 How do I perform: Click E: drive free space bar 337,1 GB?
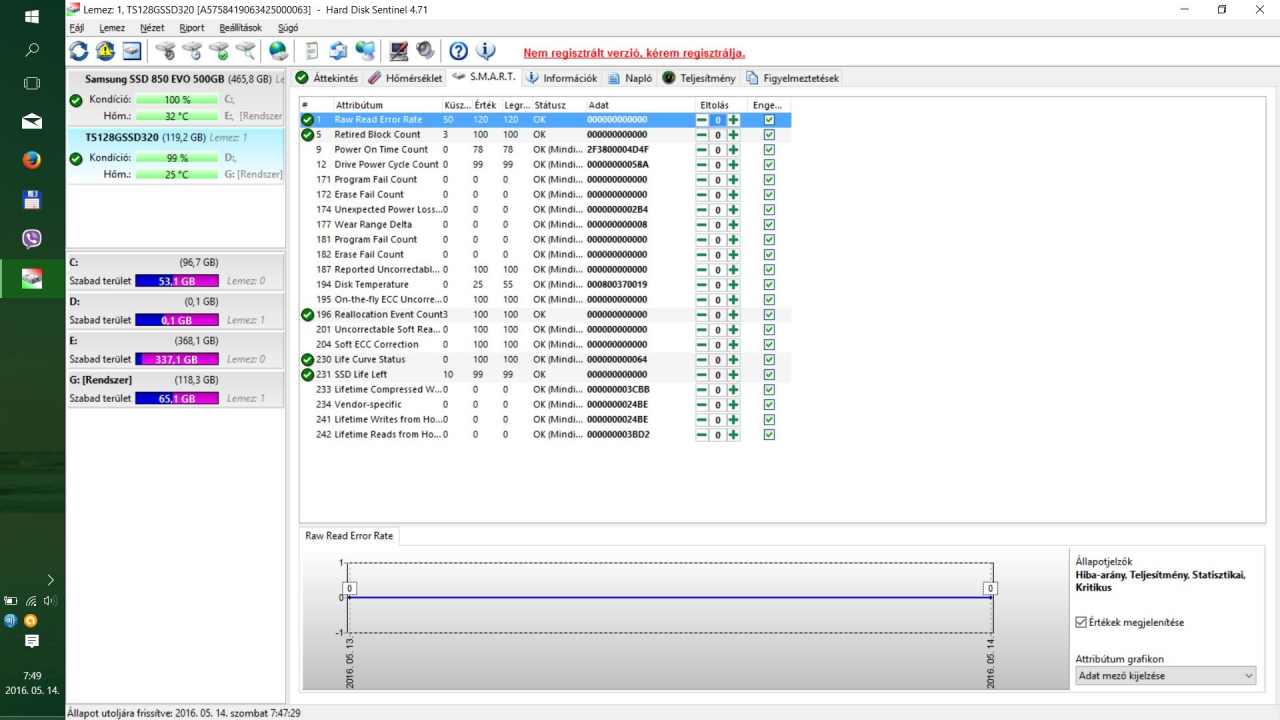coord(177,359)
